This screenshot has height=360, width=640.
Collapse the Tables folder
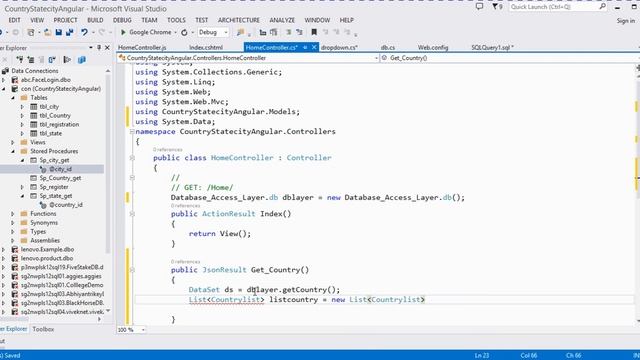point(13,98)
